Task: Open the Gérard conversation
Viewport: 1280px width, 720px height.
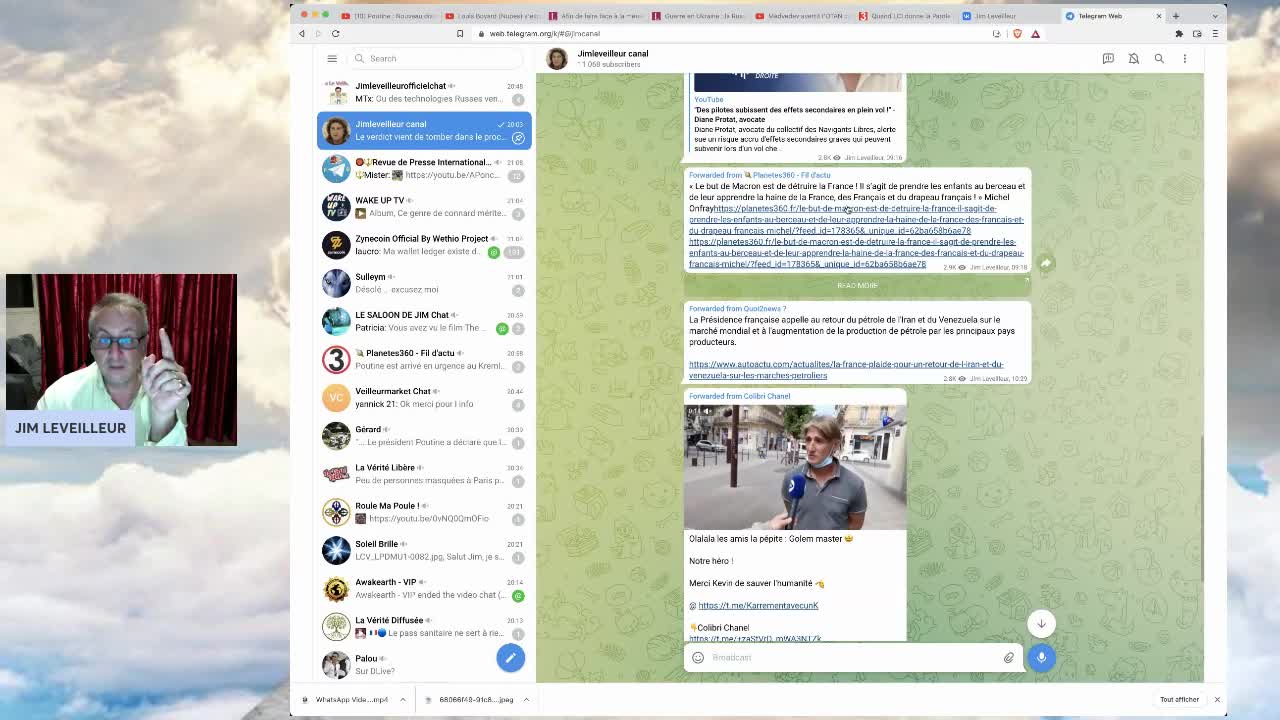Action: click(x=424, y=436)
